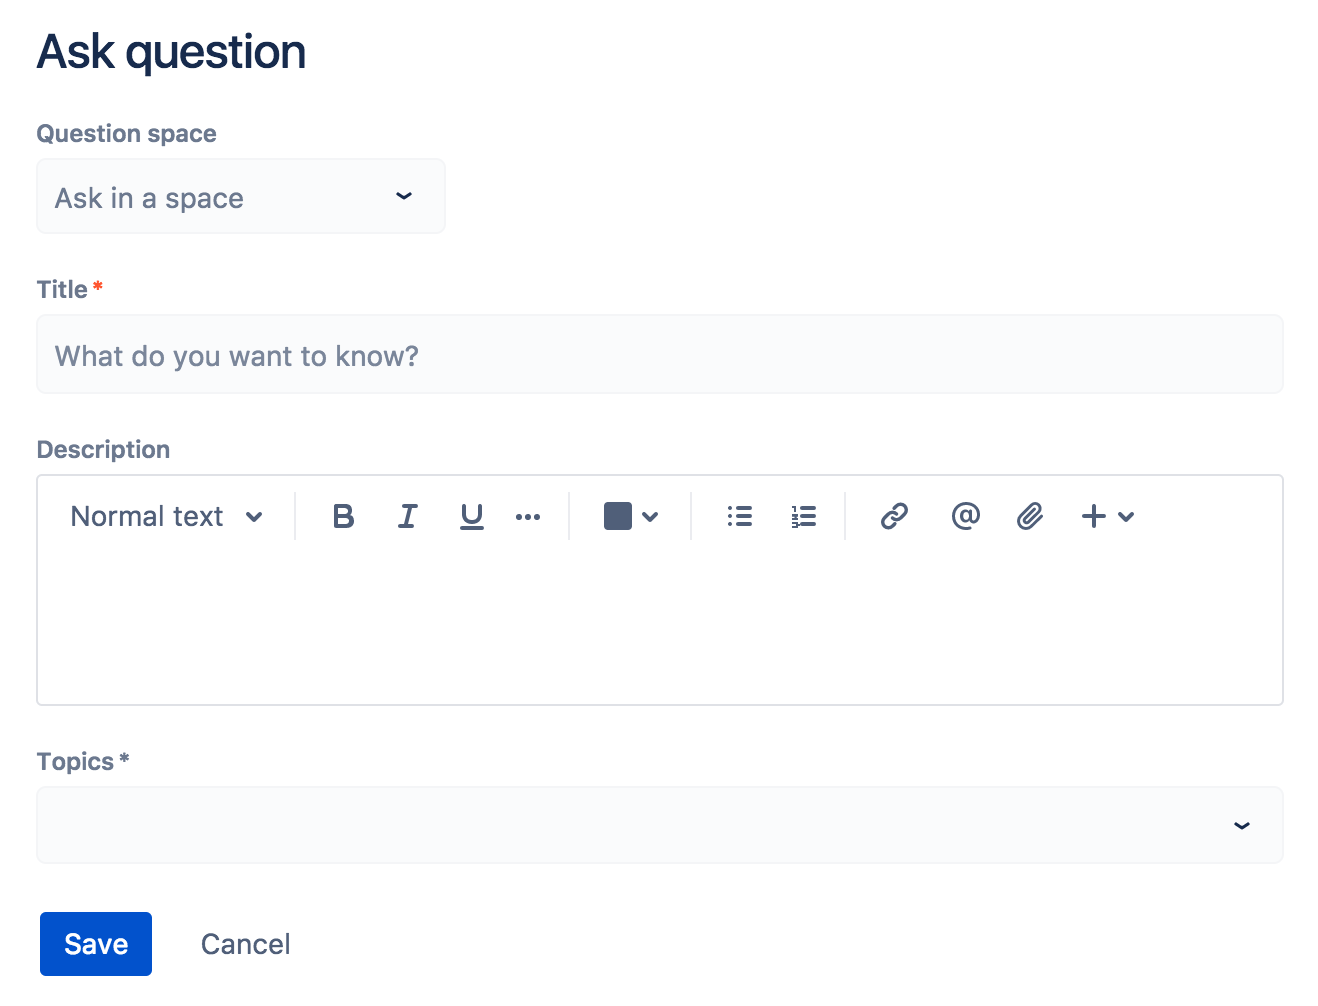This screenshot has height=1006, width=1318.
Task: Click the Title input field
Action: click(660, 354)
